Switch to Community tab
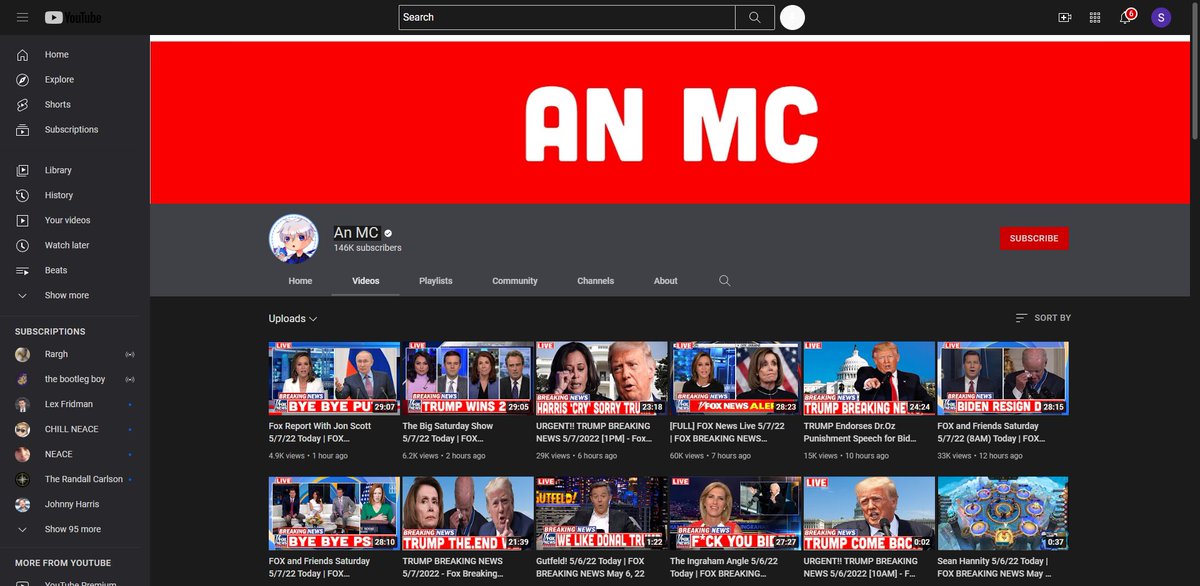The height and width of the screenshot is (586, 1200). click(515, 281)
